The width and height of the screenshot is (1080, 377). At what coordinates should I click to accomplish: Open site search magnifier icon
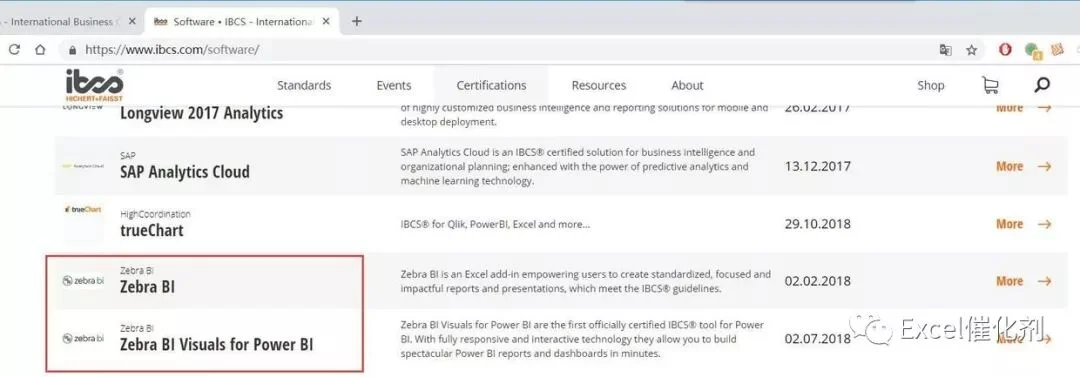pyautogui.click(x=1042, y=85)
